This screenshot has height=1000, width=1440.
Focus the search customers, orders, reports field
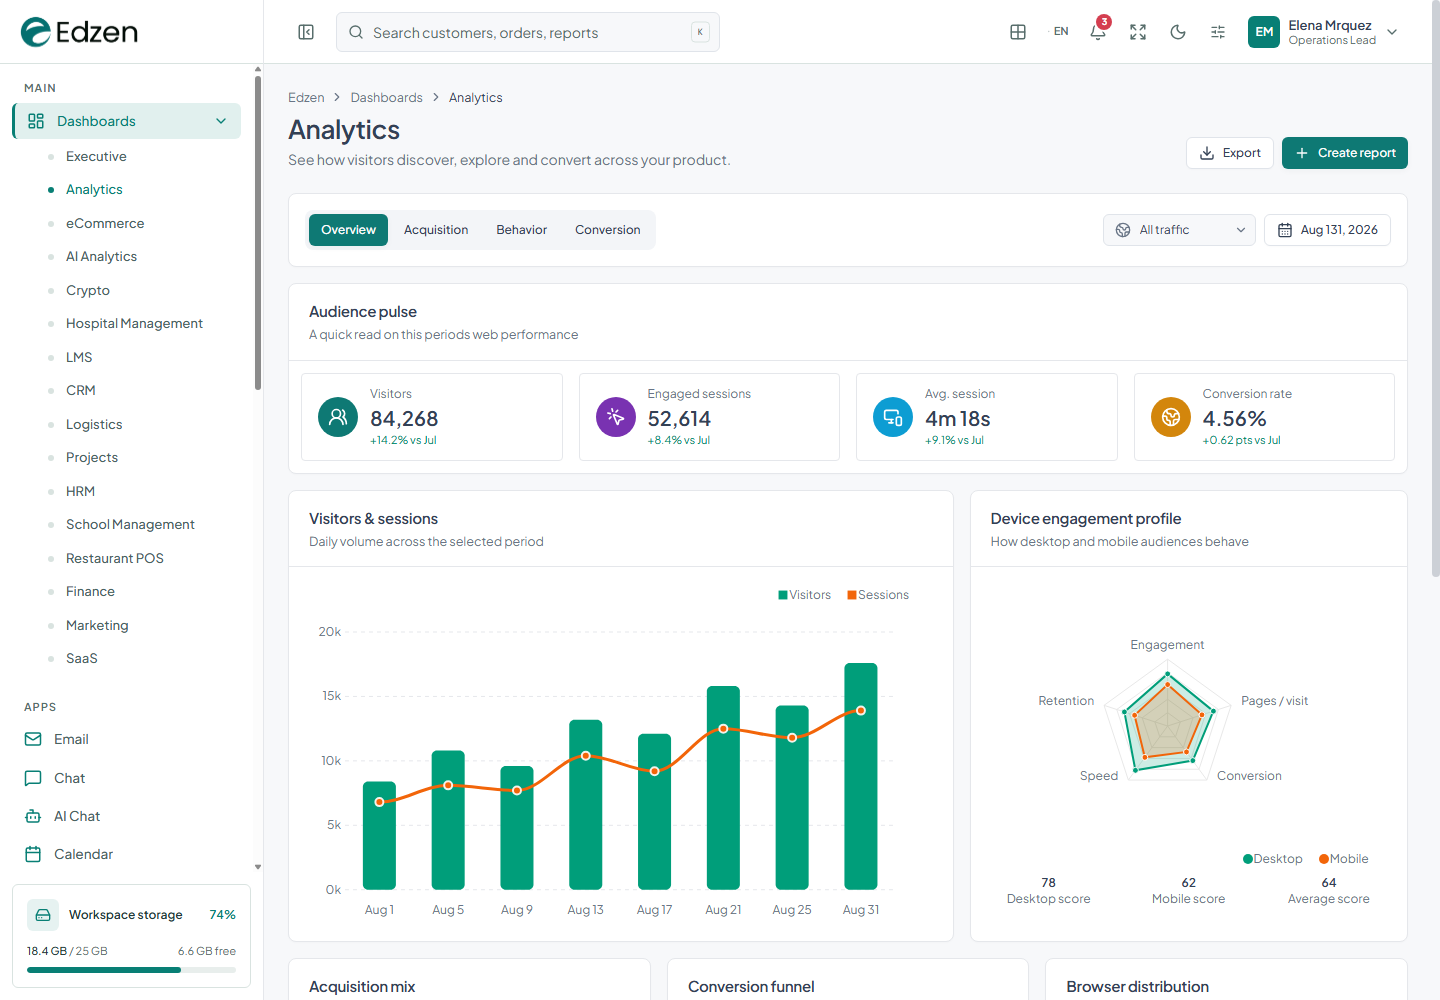tap(528, 32)
